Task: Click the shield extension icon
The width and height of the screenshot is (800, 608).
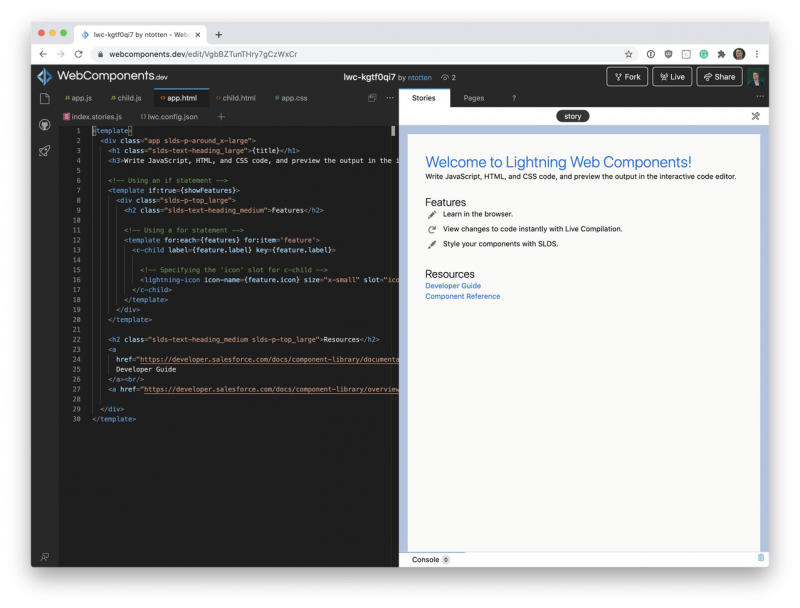Action: pyautogui.click(x=668, y=54)
